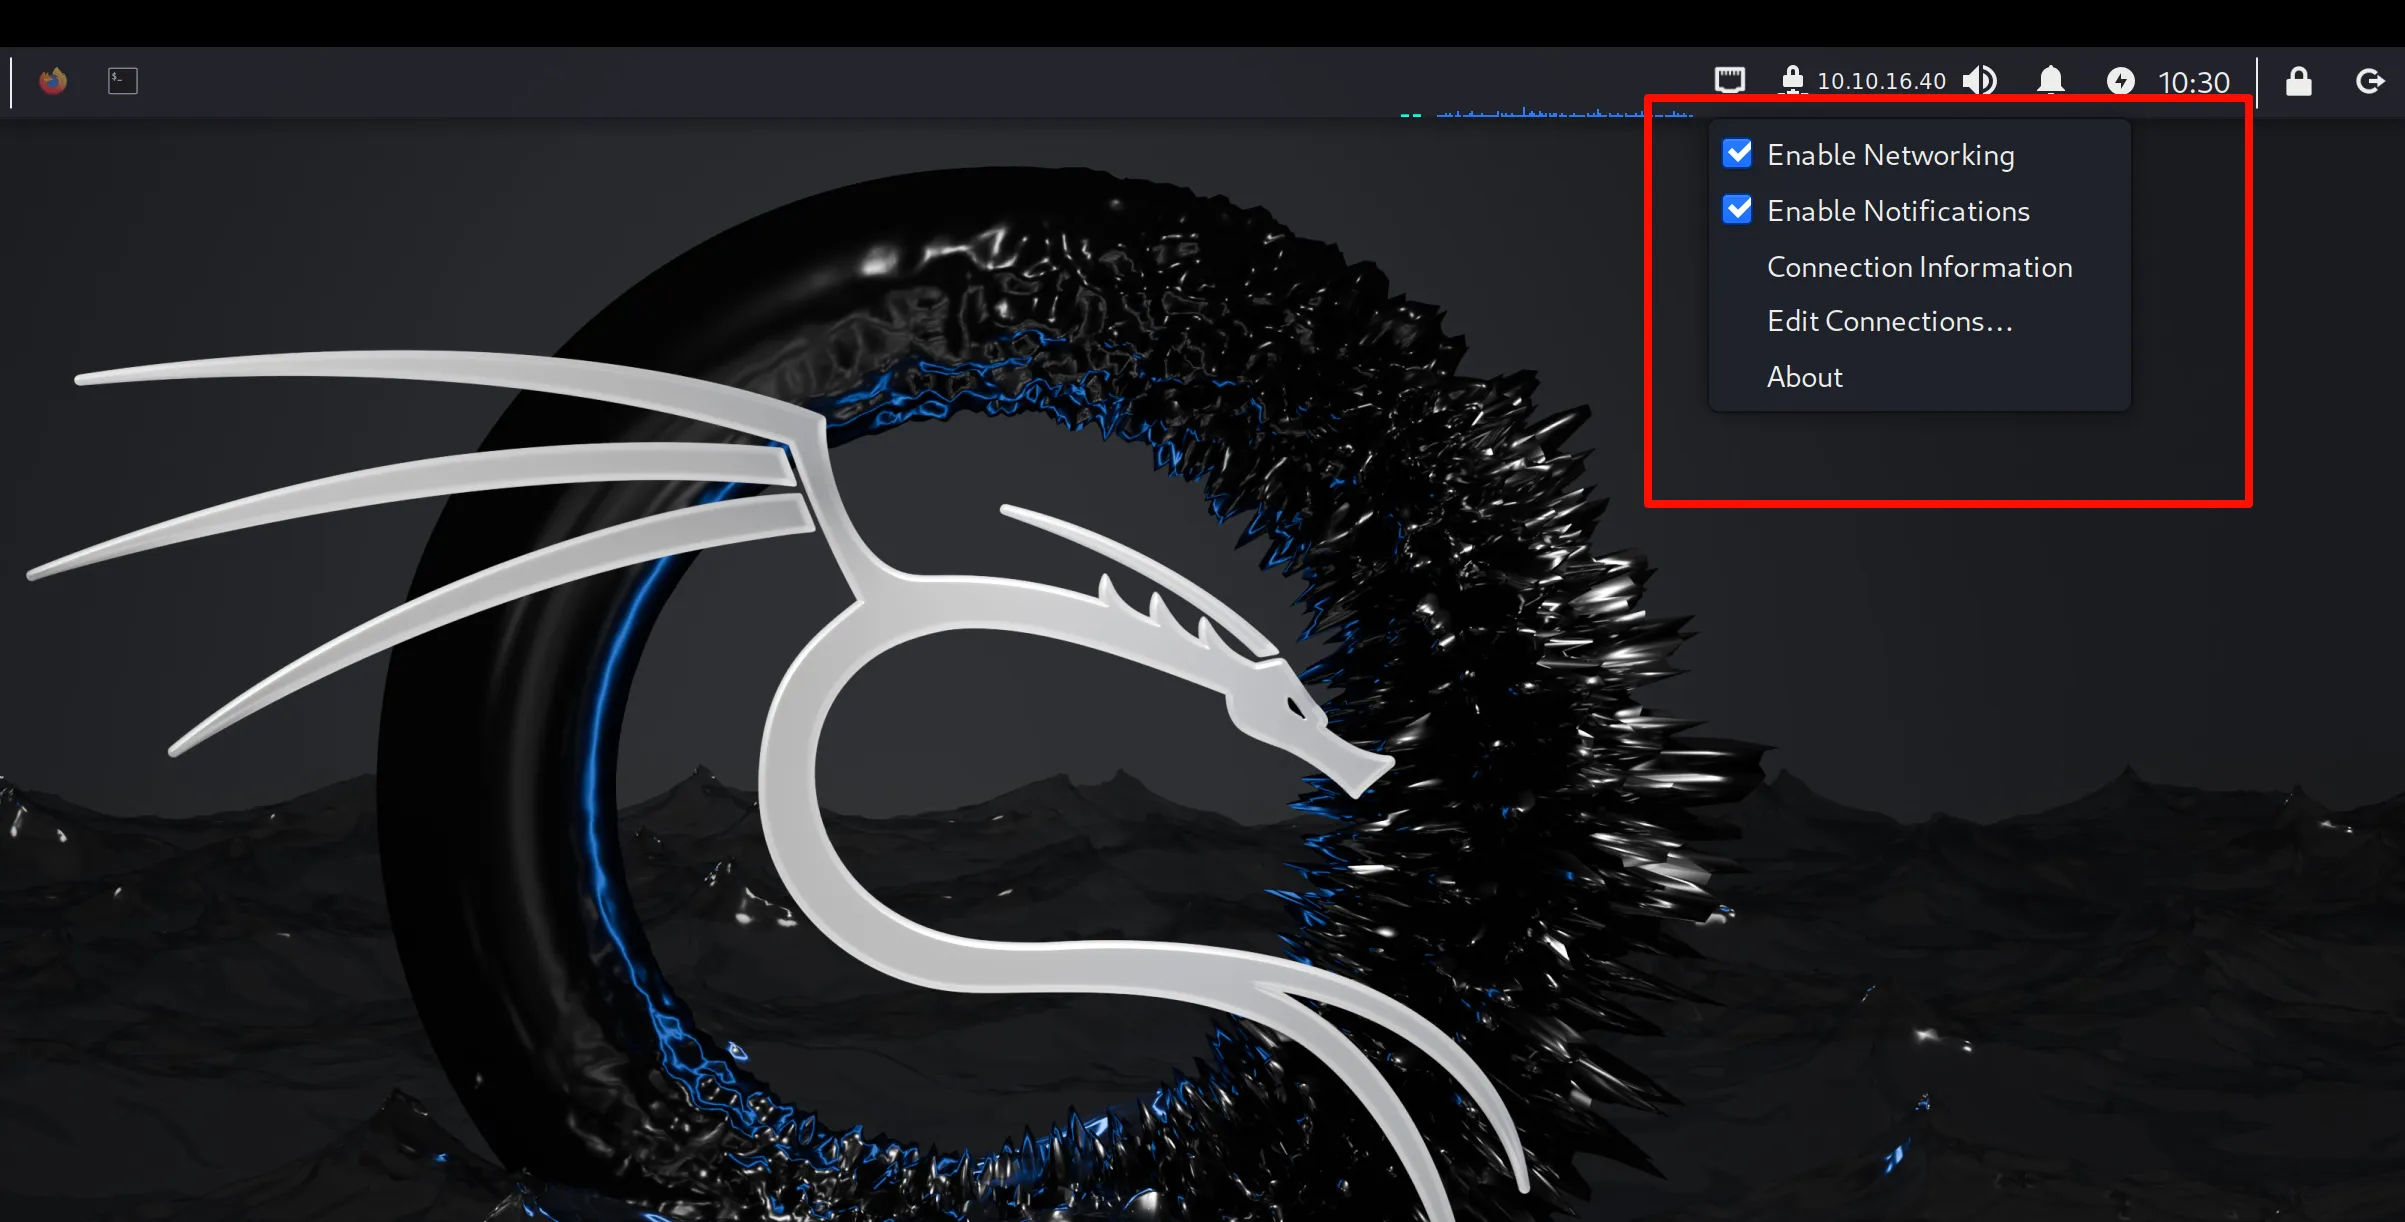Uncheck Enable Networking checkbox
The image size is (2405, 1222).
1737,154
